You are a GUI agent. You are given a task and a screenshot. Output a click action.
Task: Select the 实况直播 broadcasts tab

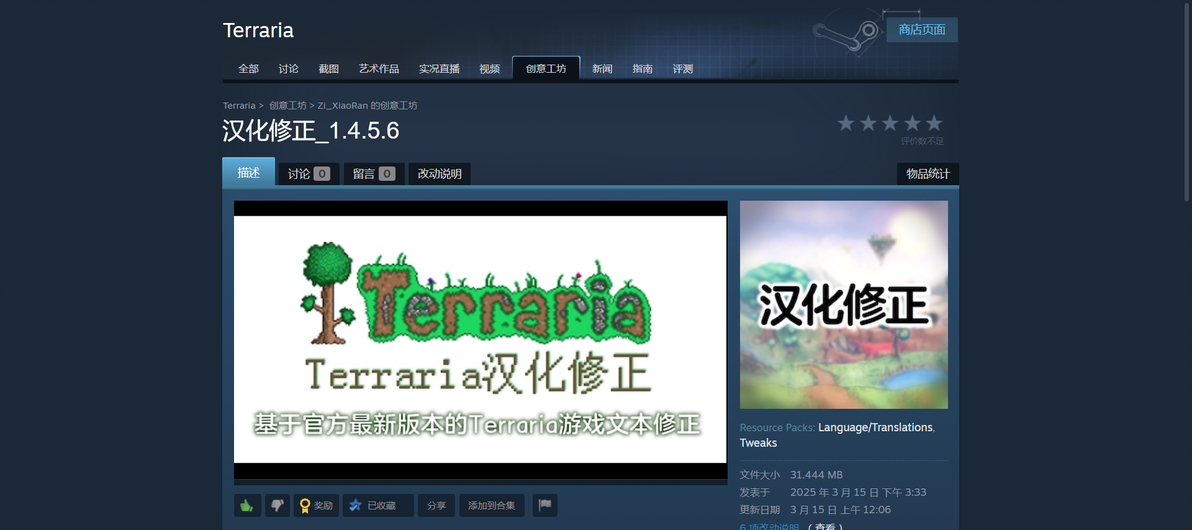tap(439, 68)
